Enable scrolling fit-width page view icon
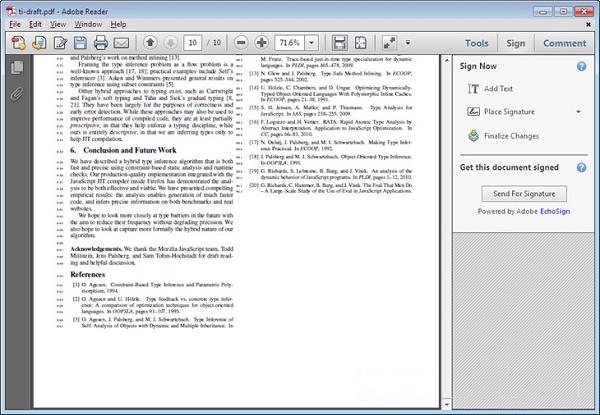Image resolution: width=600 pixels, height=415 pixels. click(x=339, y=43)
